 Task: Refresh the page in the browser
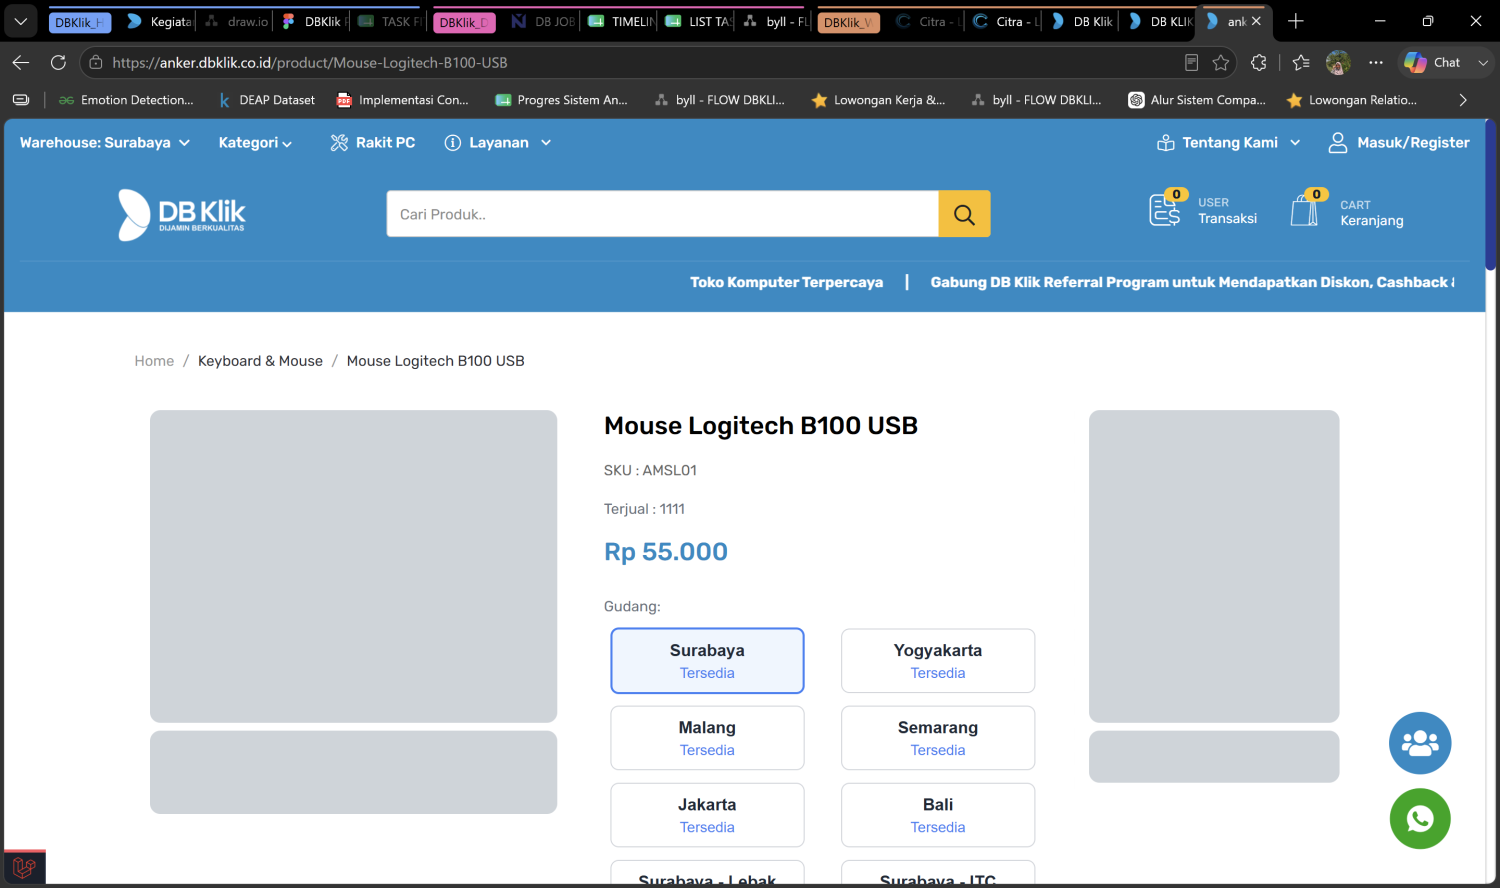(x=58, y=62)
